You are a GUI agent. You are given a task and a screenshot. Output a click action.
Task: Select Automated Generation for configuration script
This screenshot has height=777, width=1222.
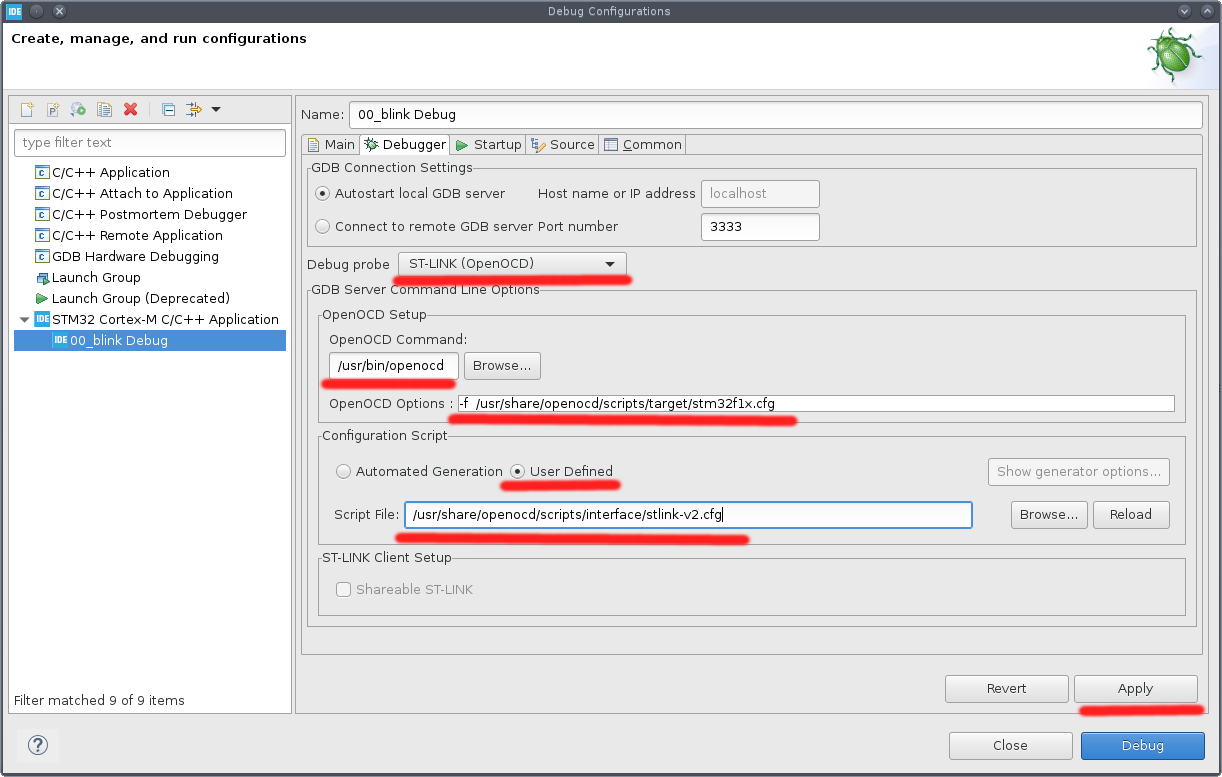(343, 471)
